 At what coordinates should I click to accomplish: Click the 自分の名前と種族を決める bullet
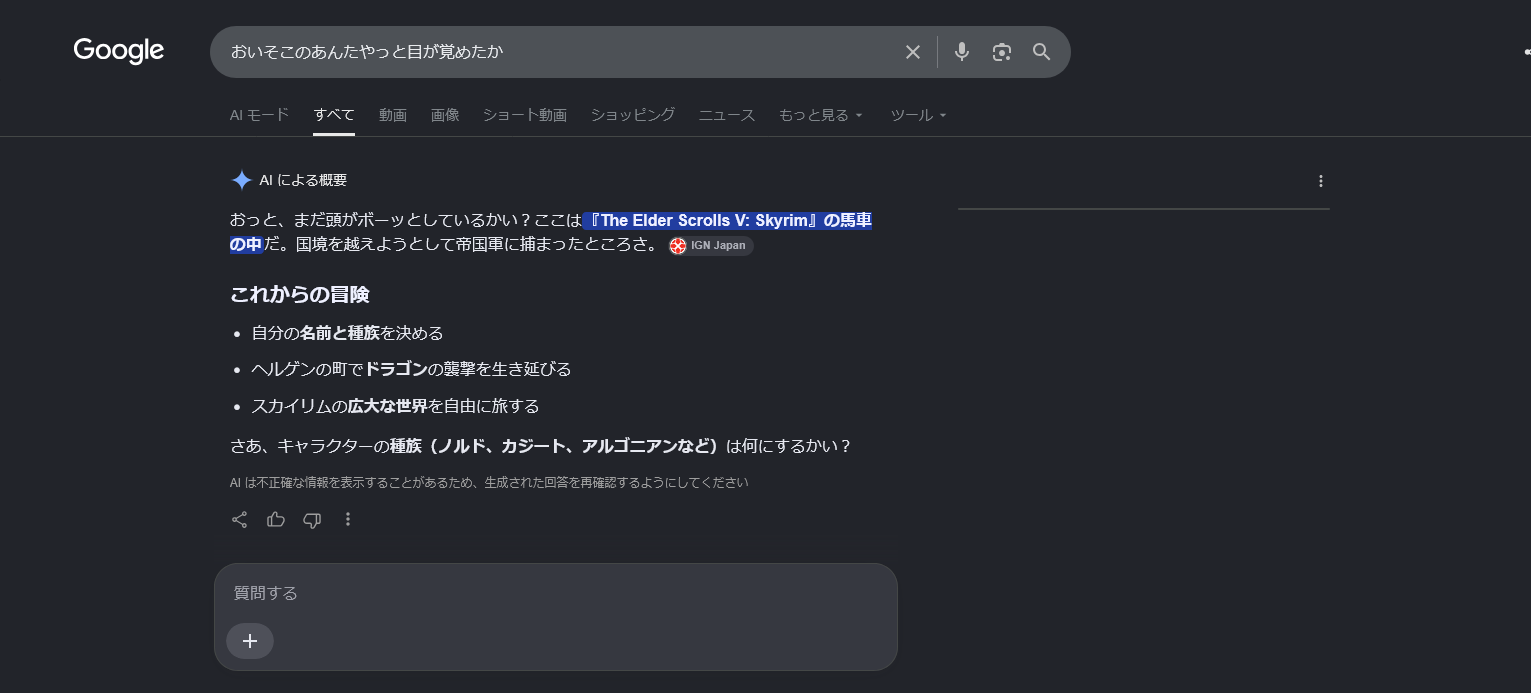[348, 333]
